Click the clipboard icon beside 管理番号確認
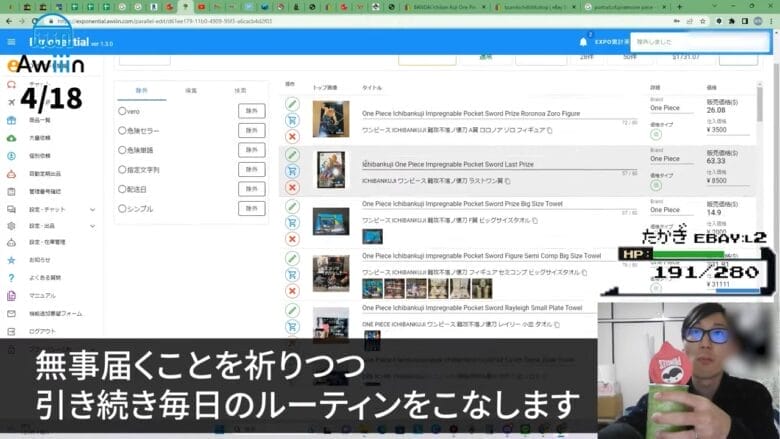Viewport: 780px width, 439px height. point(11,191)
